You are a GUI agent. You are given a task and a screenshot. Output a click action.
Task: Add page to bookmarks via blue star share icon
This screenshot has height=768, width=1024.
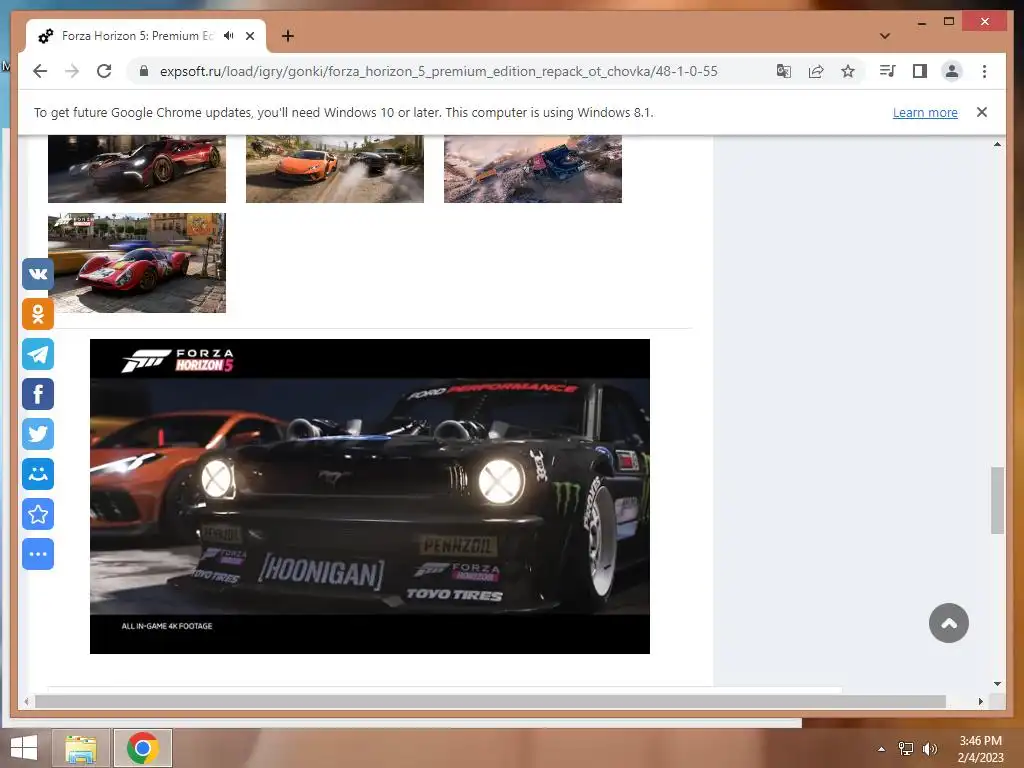(38, 514)
